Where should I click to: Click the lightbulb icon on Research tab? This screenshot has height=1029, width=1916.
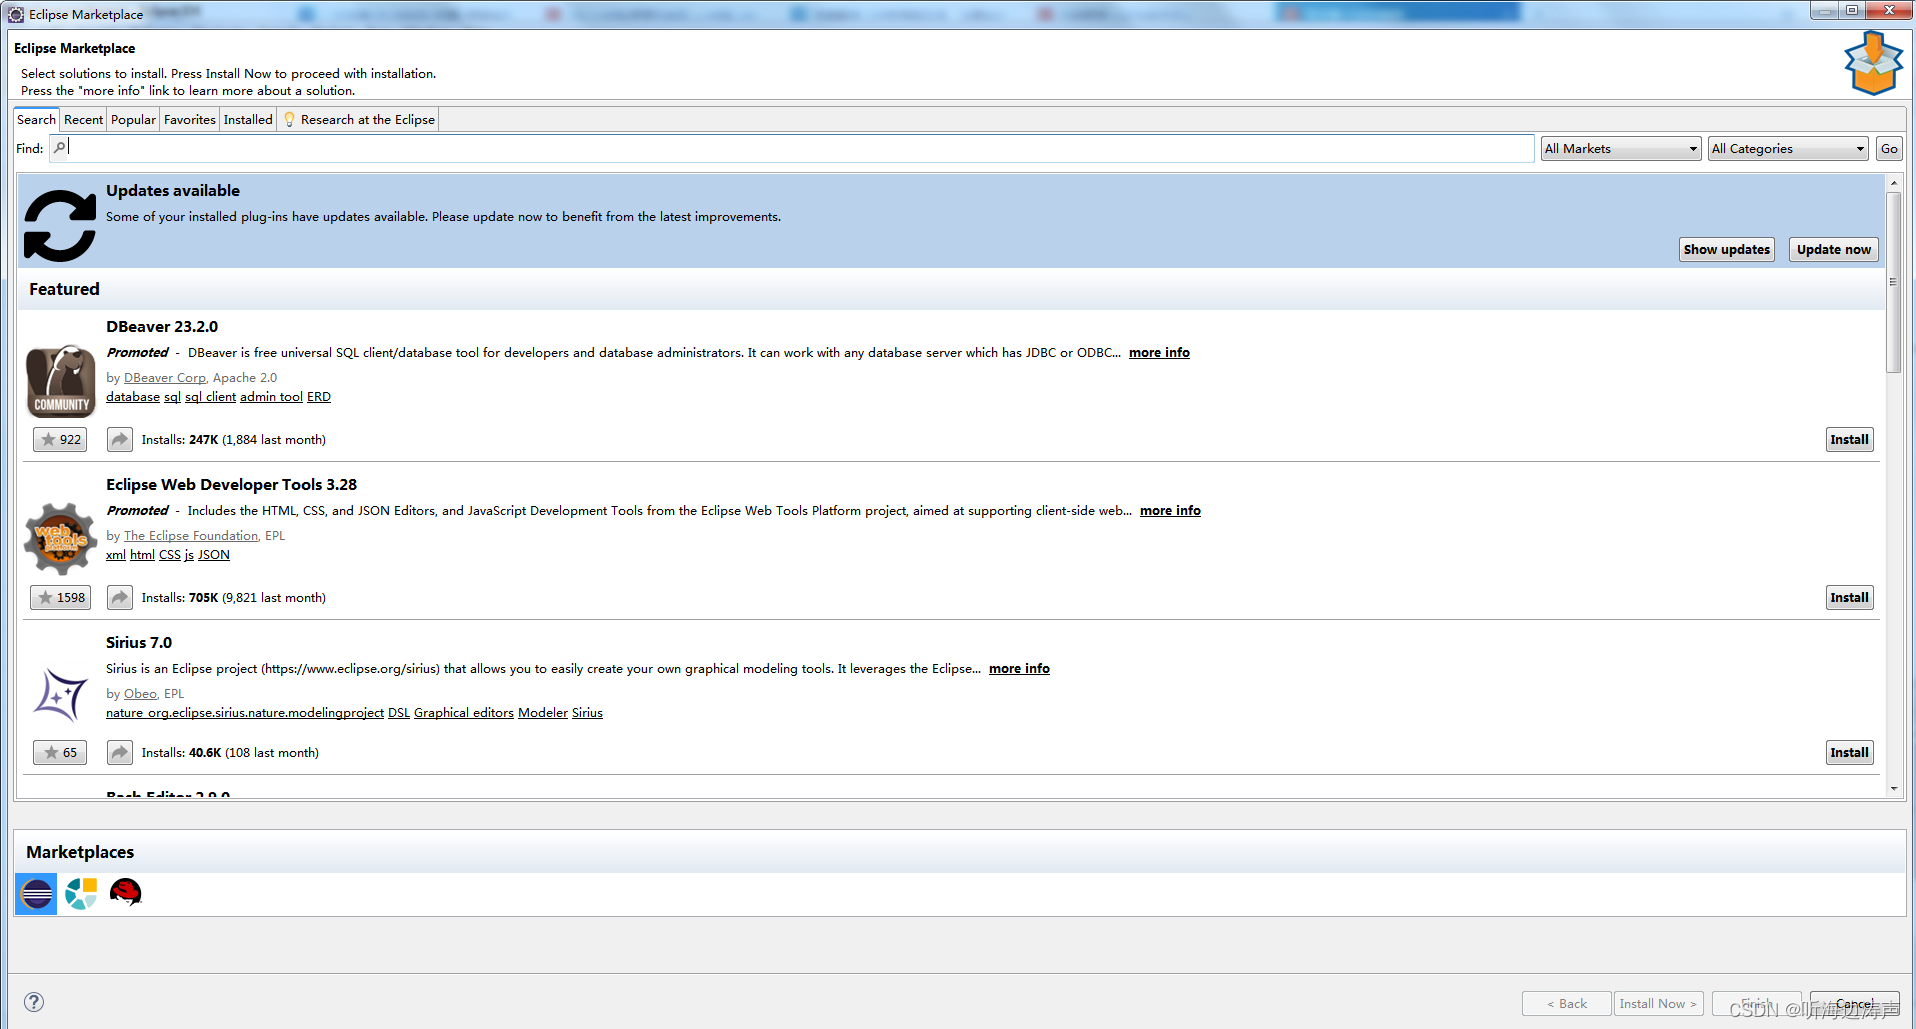point(289,119)
